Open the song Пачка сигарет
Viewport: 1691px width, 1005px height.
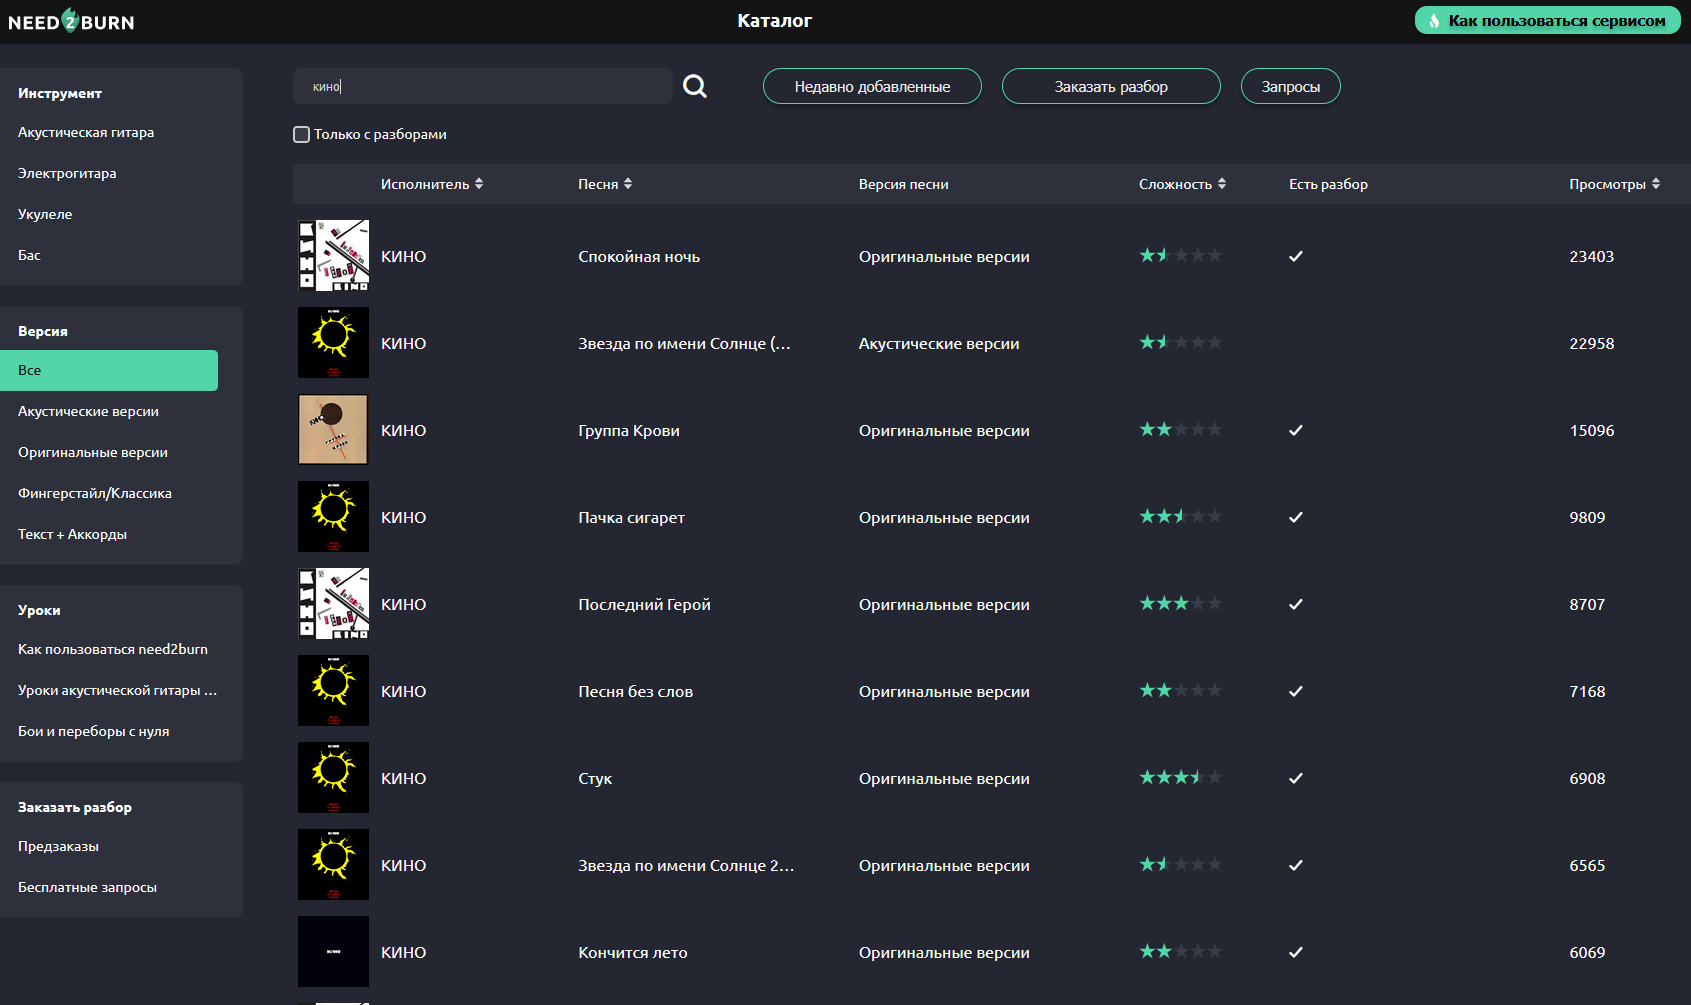[x=631, y=517]
